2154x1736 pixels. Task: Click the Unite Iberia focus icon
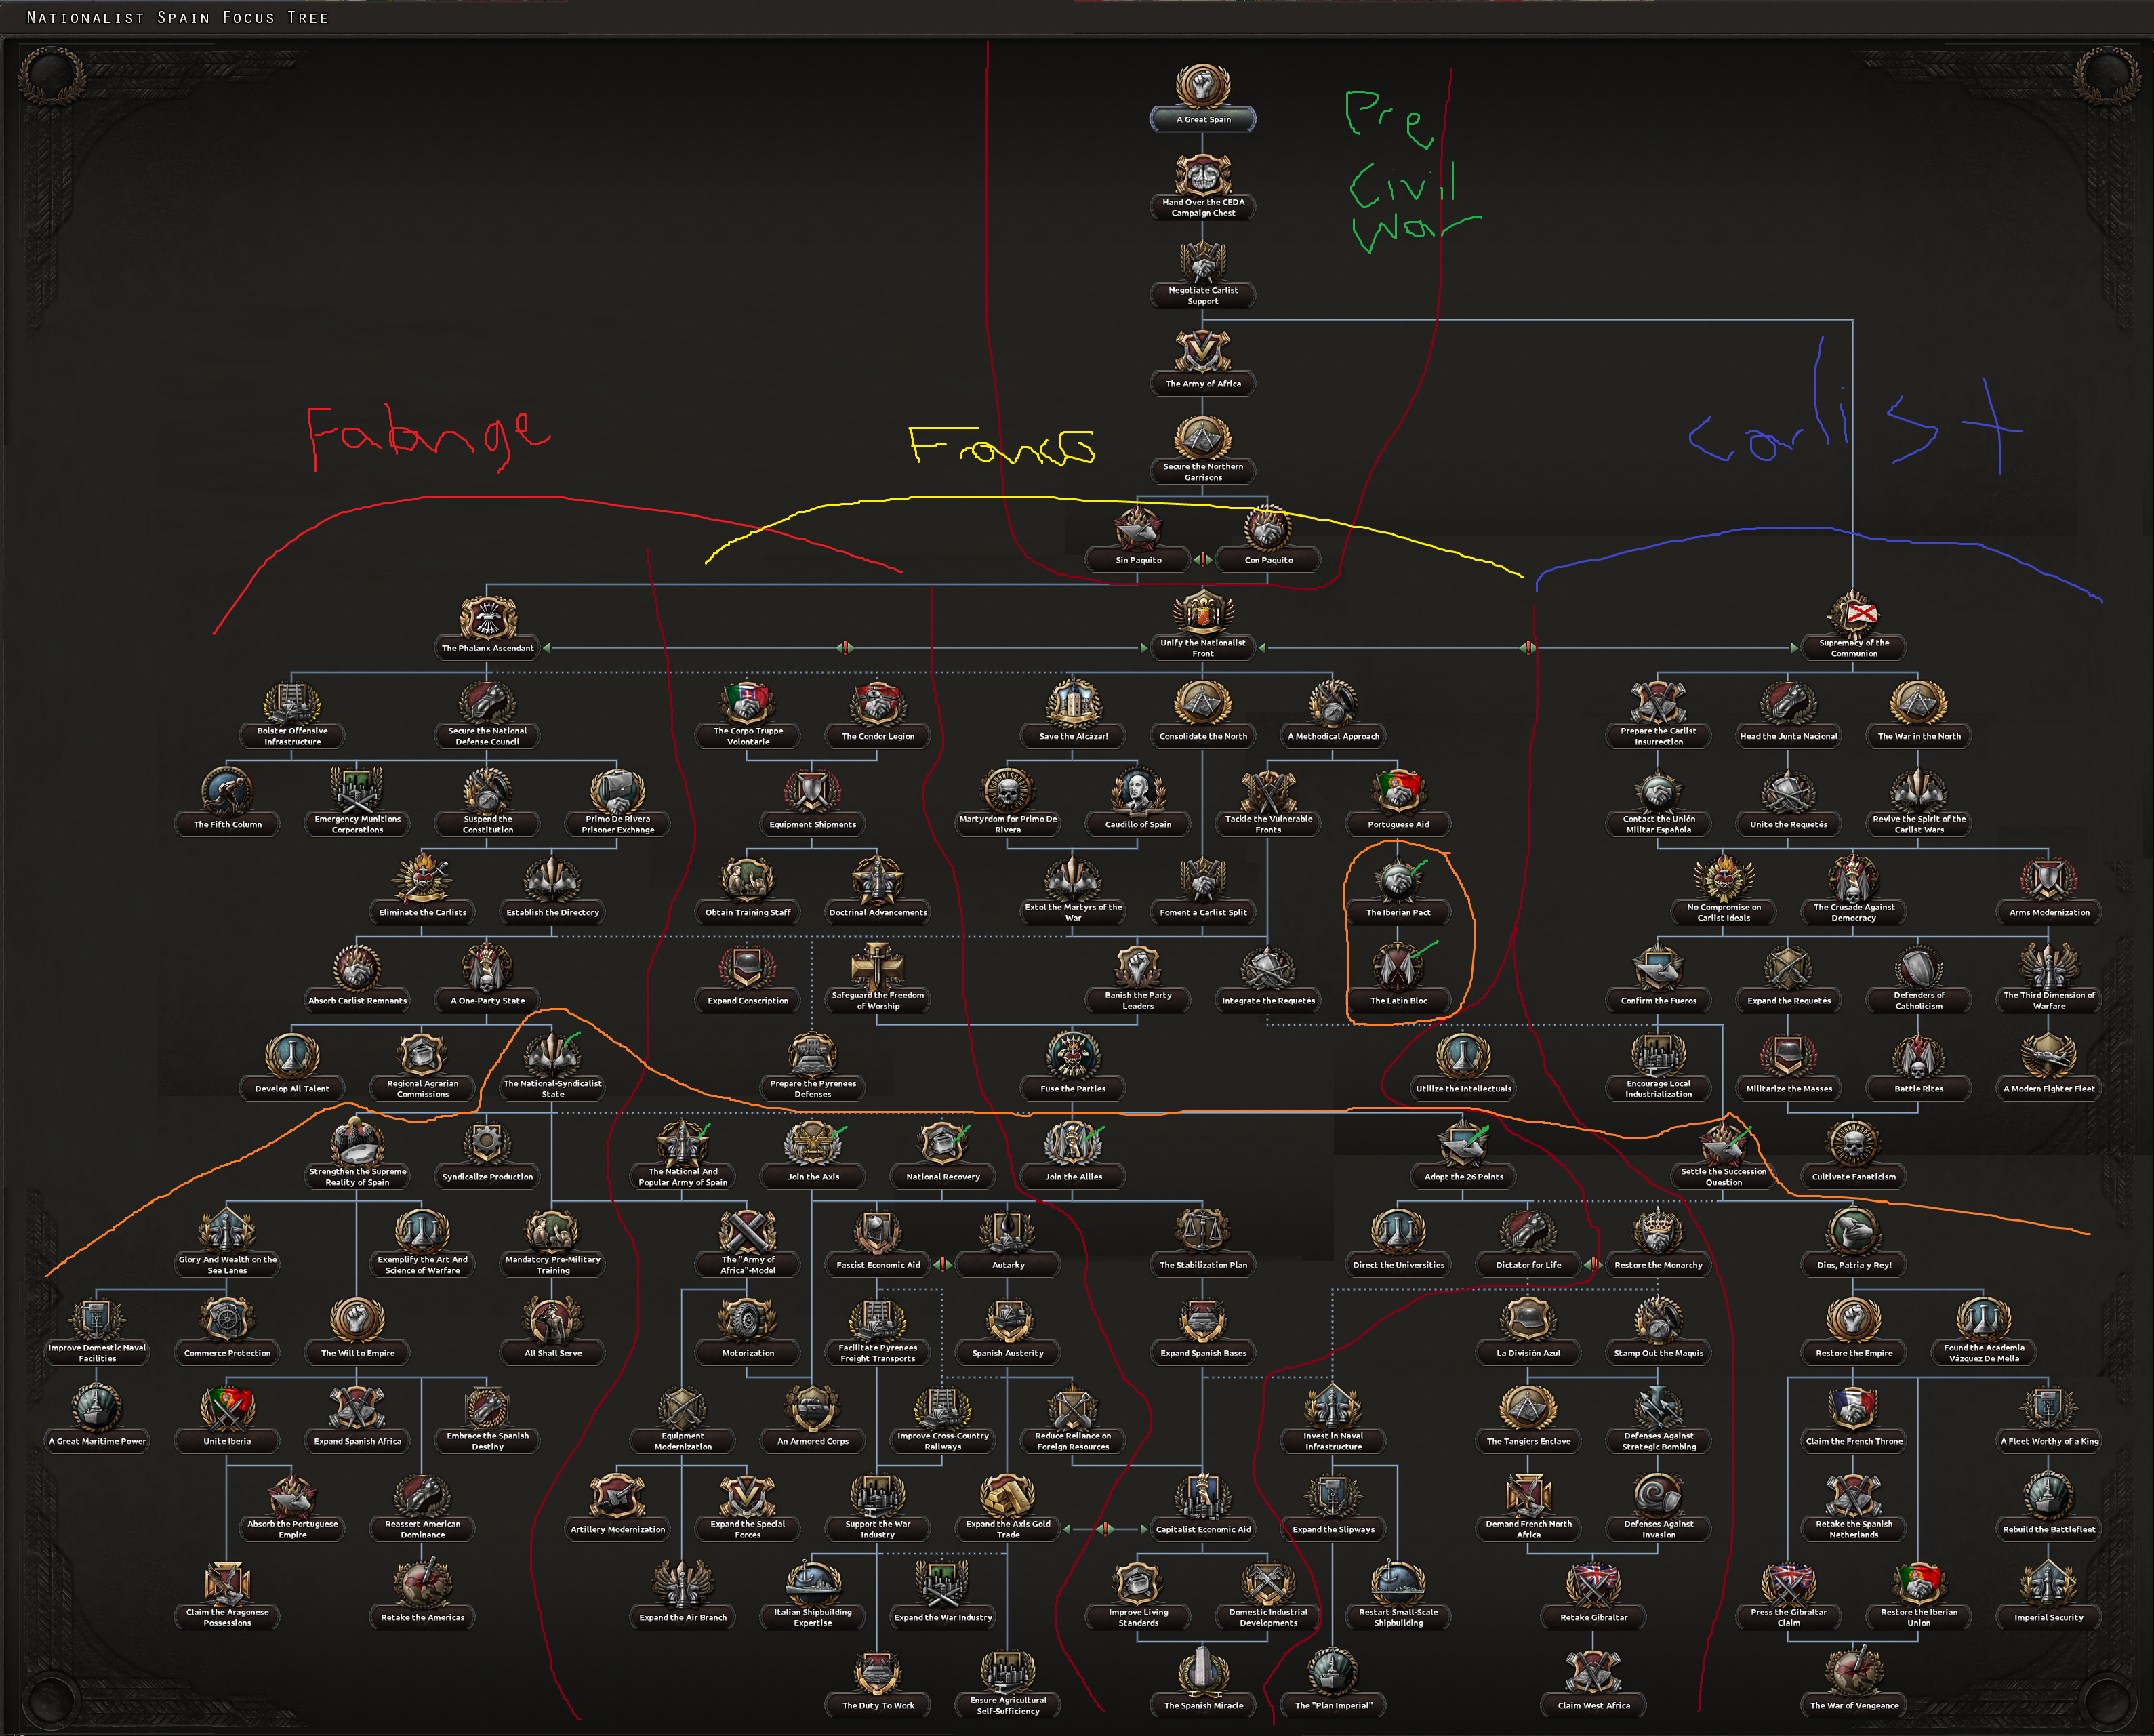[x=227, y=1408]
